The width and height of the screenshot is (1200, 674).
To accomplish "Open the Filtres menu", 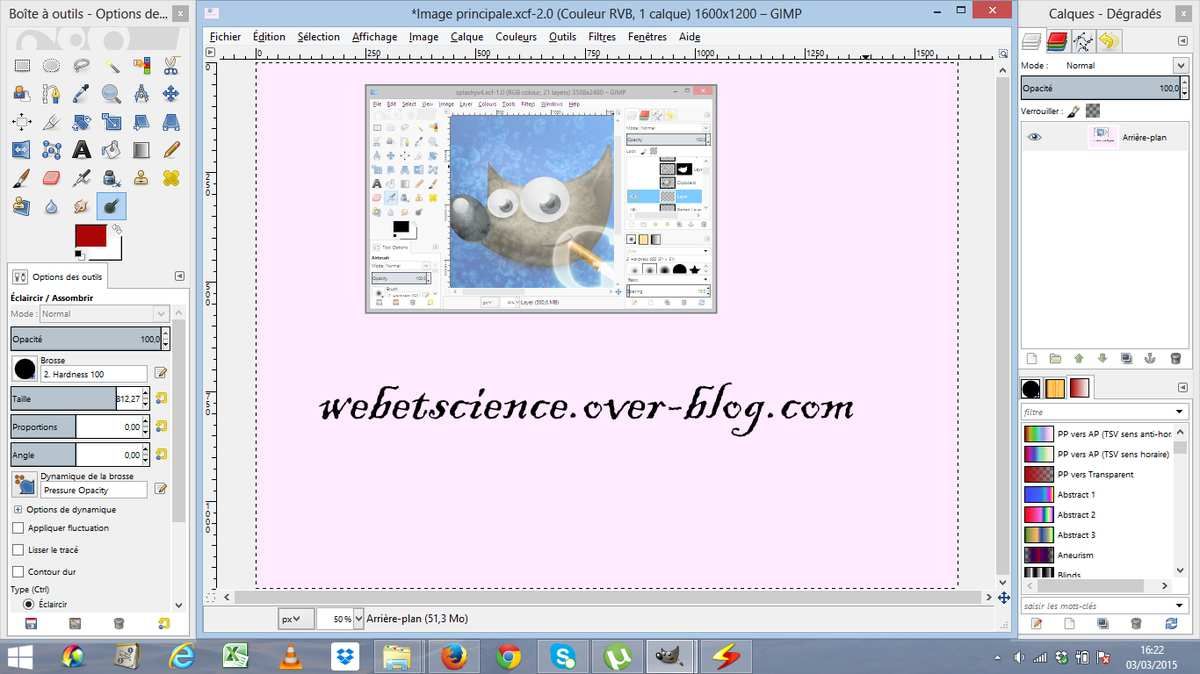I will coord(601,37).
